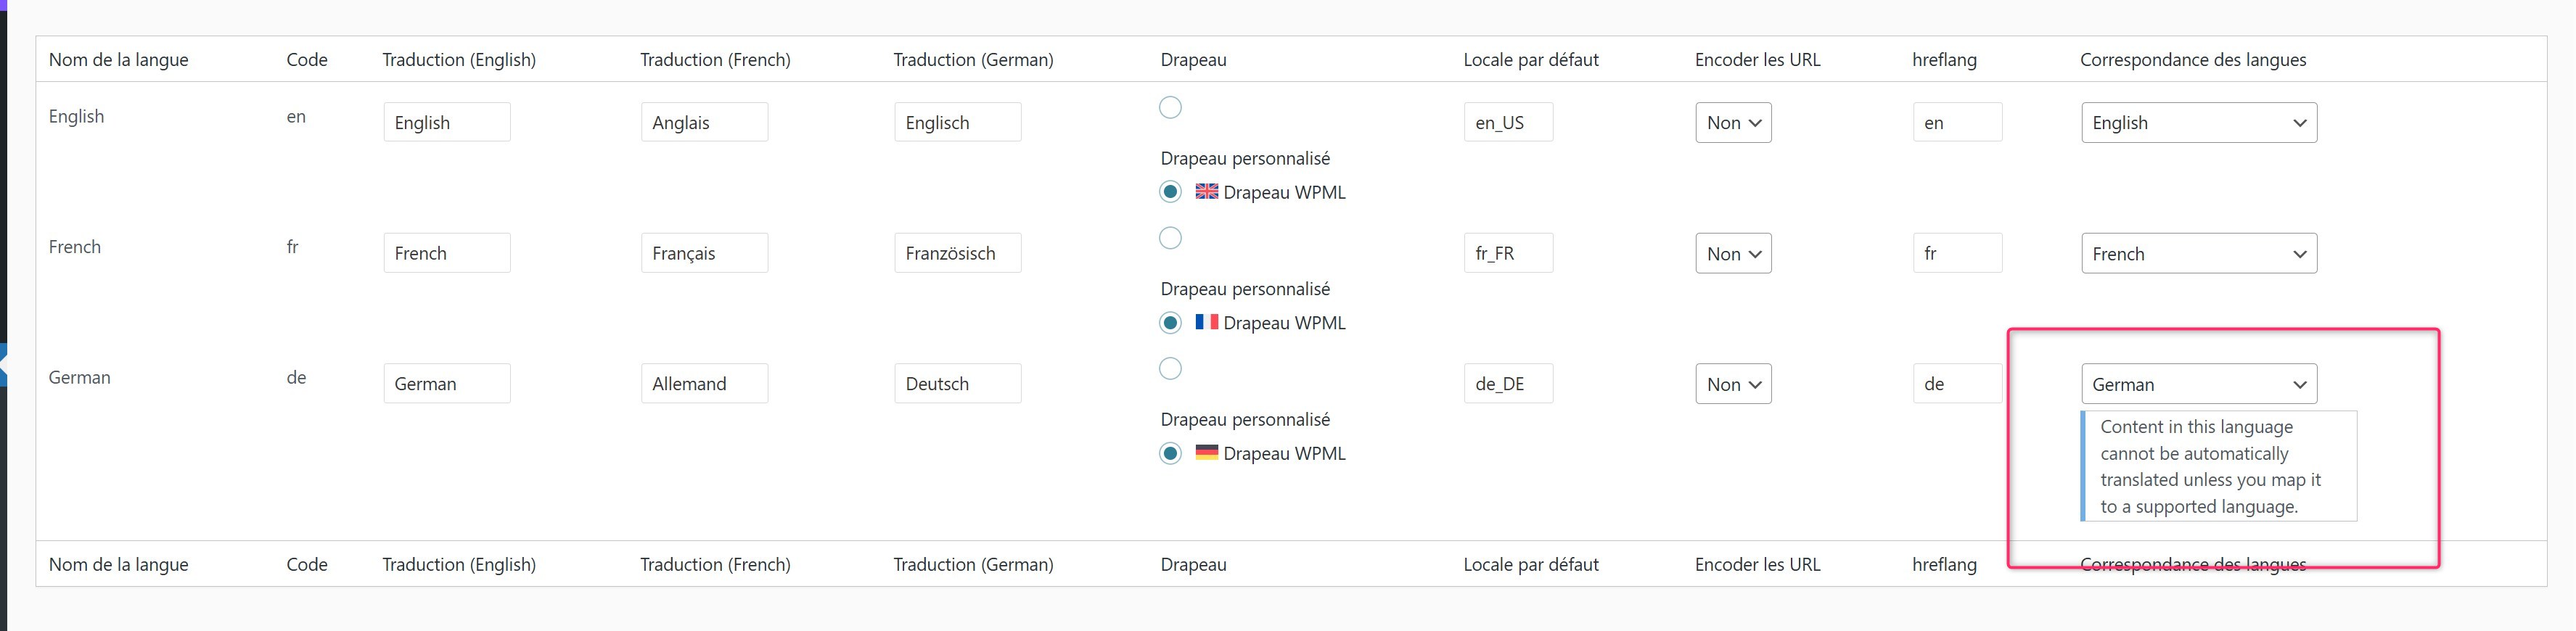
Task: Click the top 'Encoder les URL' column header
Action: coord(1757,59)
